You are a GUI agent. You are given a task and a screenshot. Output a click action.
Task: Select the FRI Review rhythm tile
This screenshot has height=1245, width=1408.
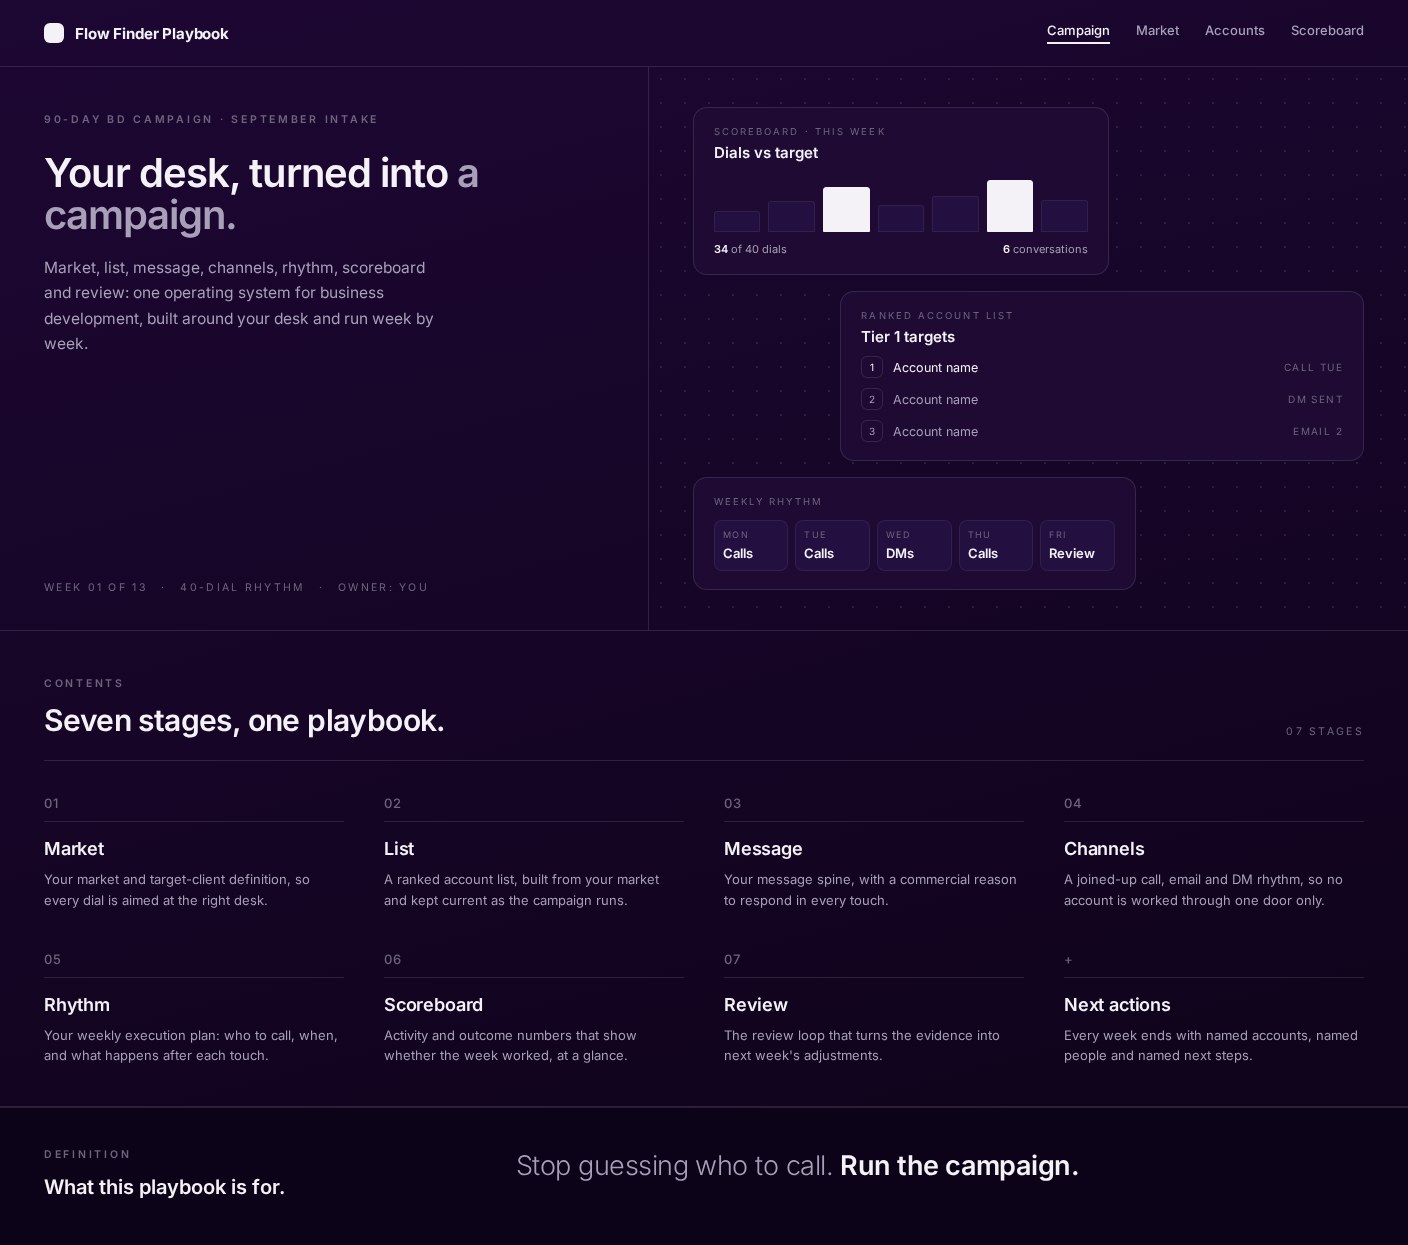coord(1077,545)
